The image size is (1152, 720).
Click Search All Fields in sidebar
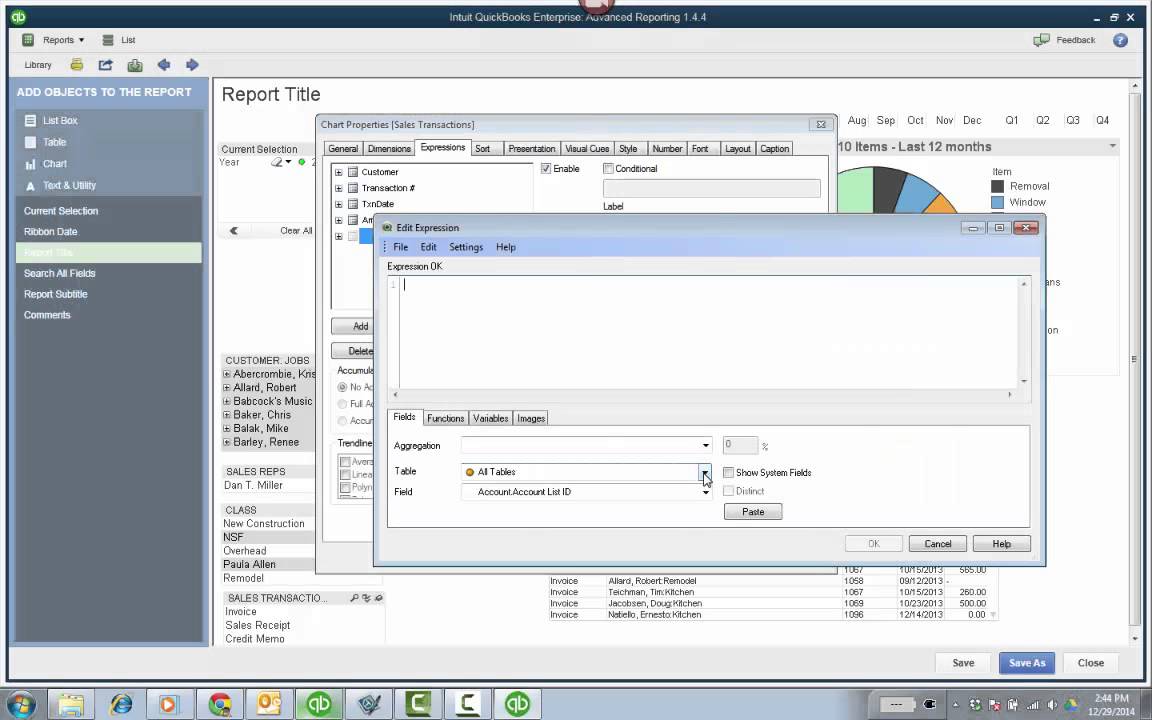[x=60, y=273]
